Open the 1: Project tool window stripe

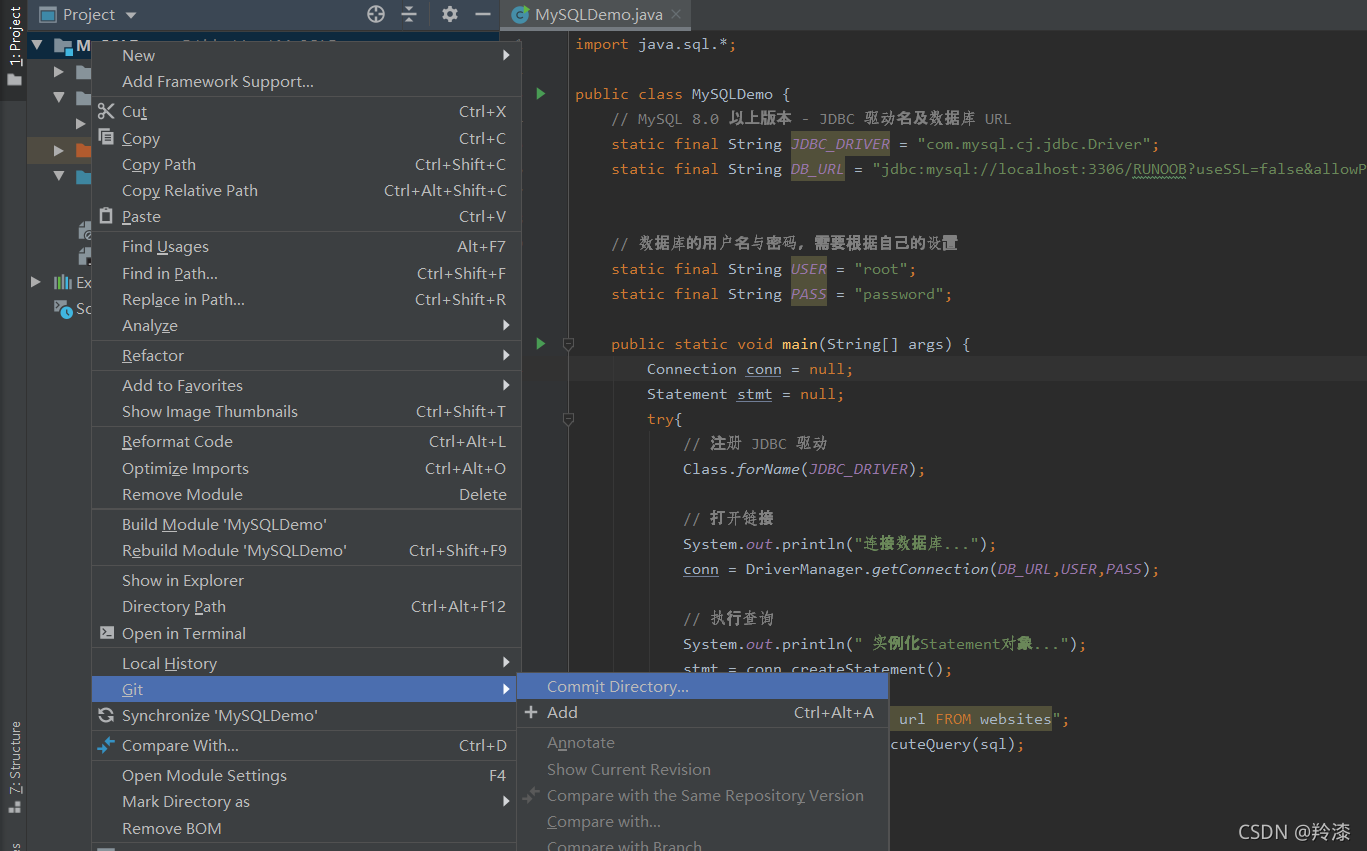coord(14,45)
